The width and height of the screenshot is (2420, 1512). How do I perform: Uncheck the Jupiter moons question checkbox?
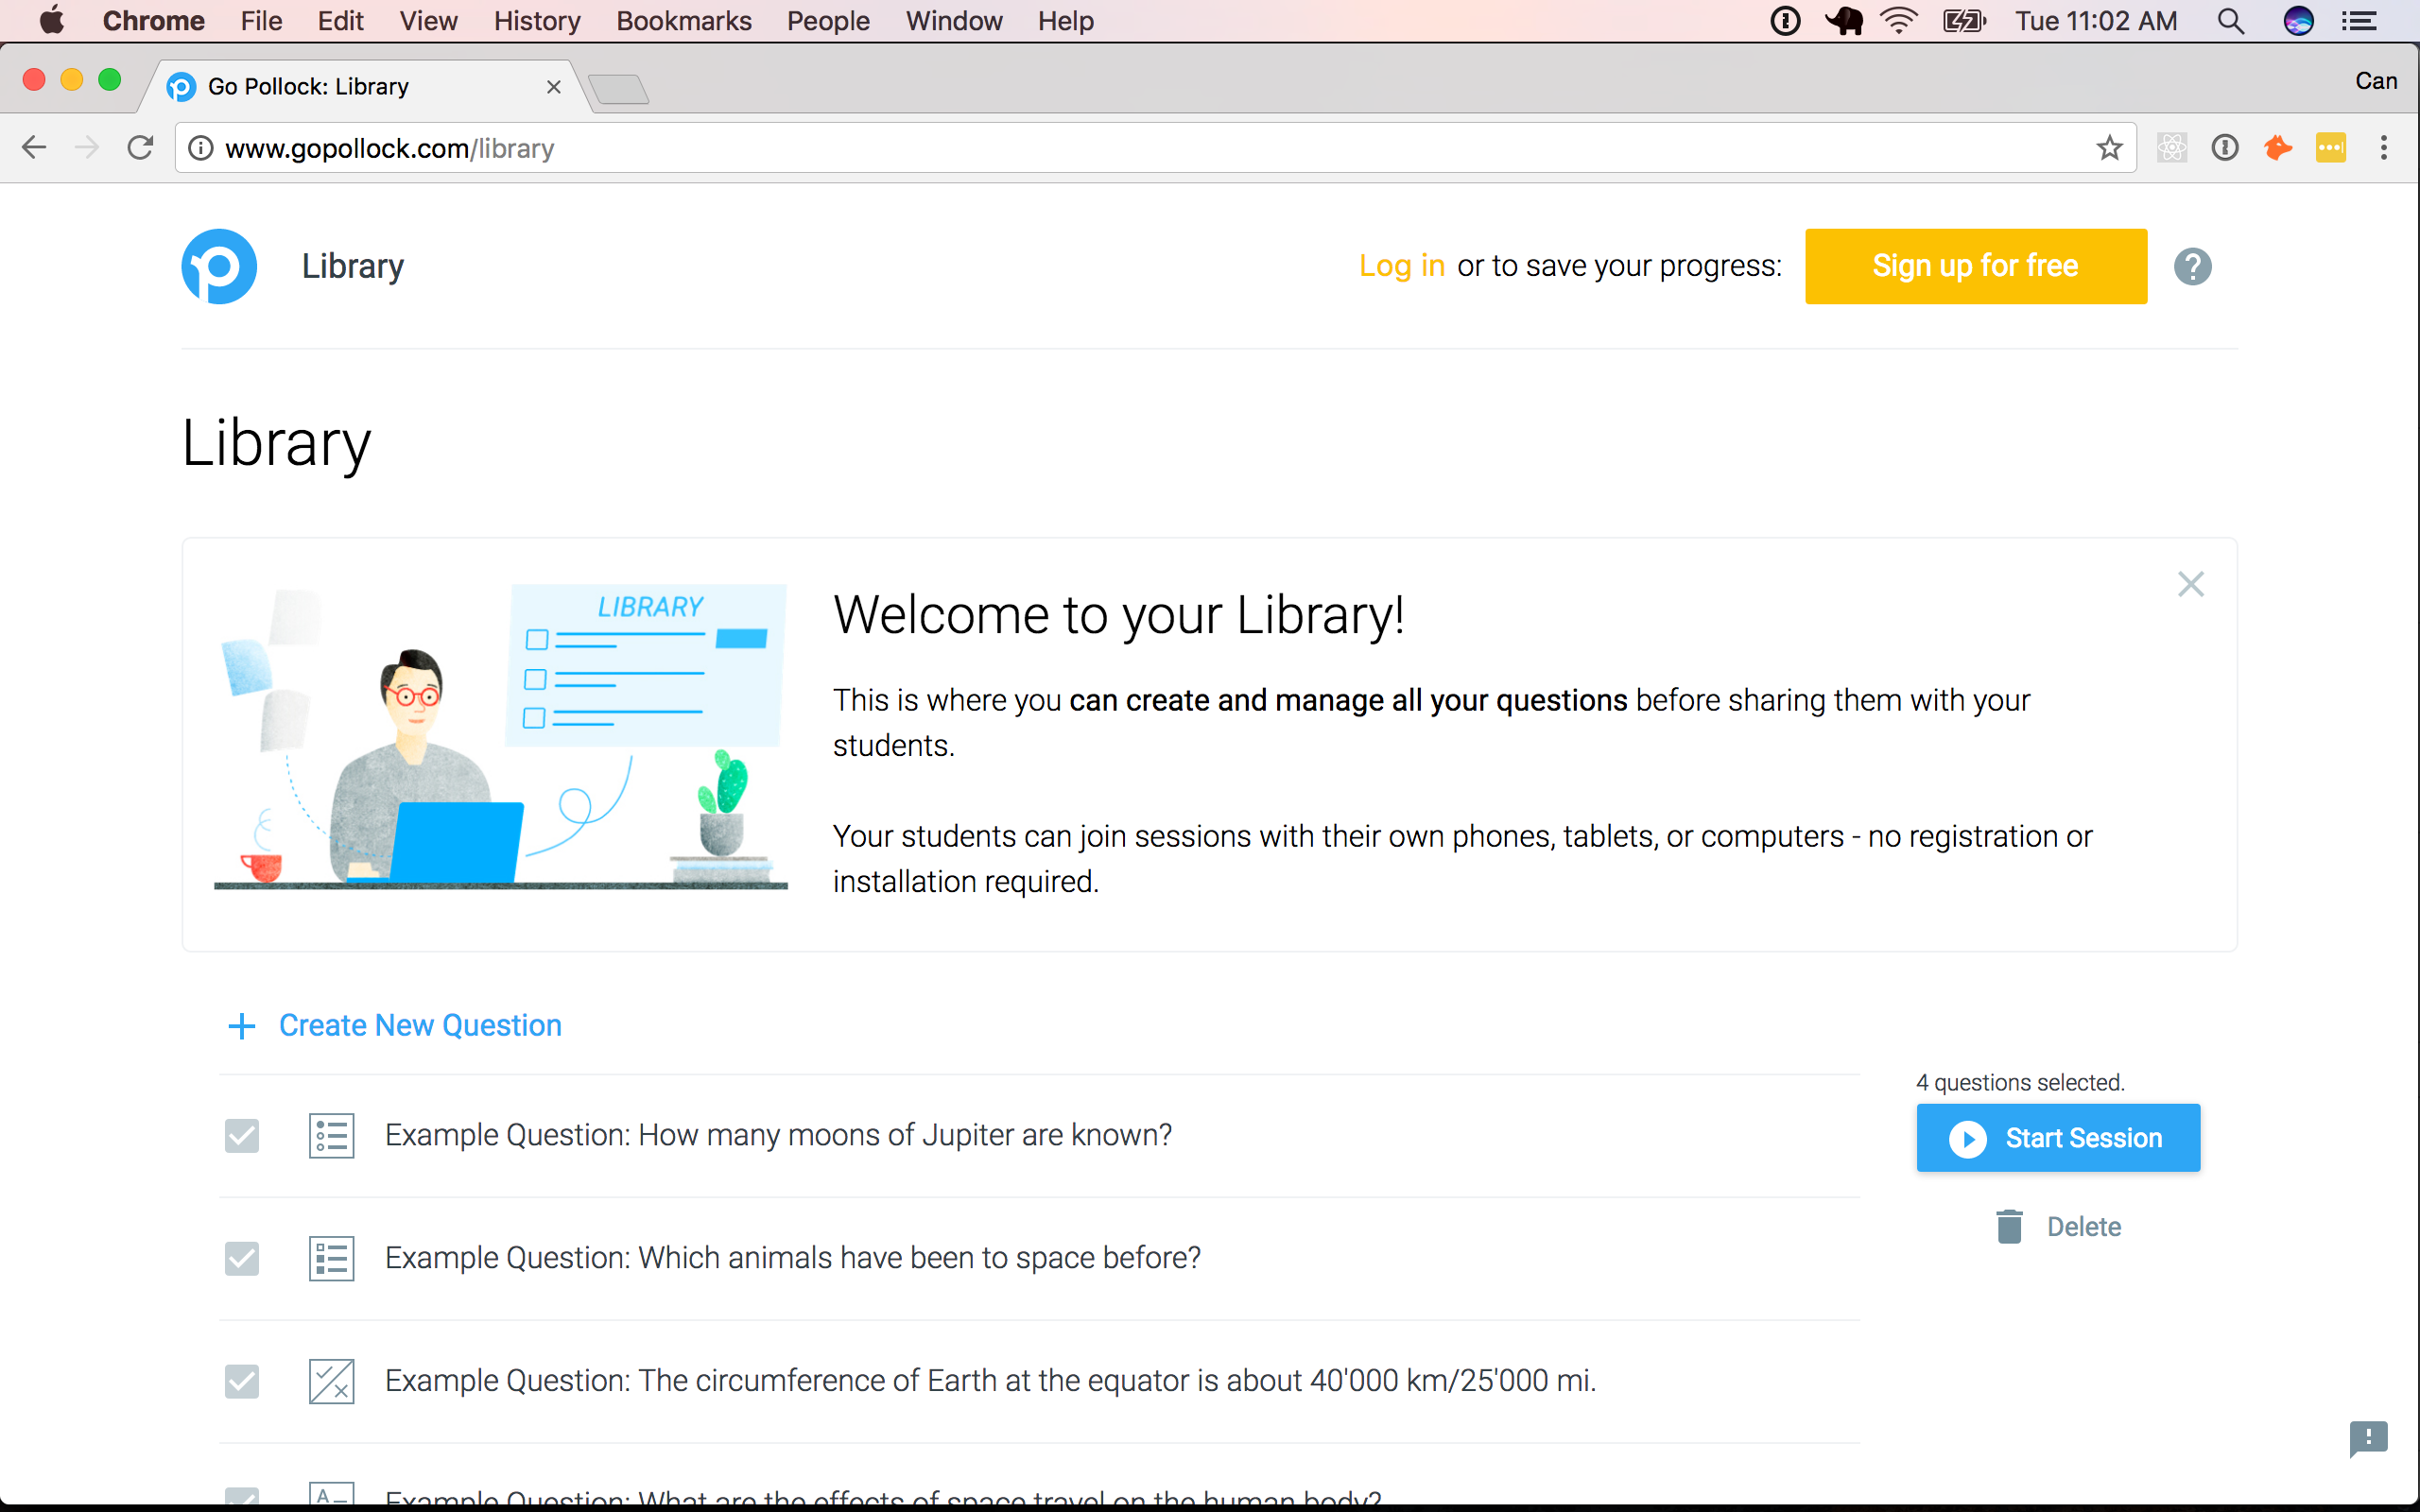(x=242, y=1136)
